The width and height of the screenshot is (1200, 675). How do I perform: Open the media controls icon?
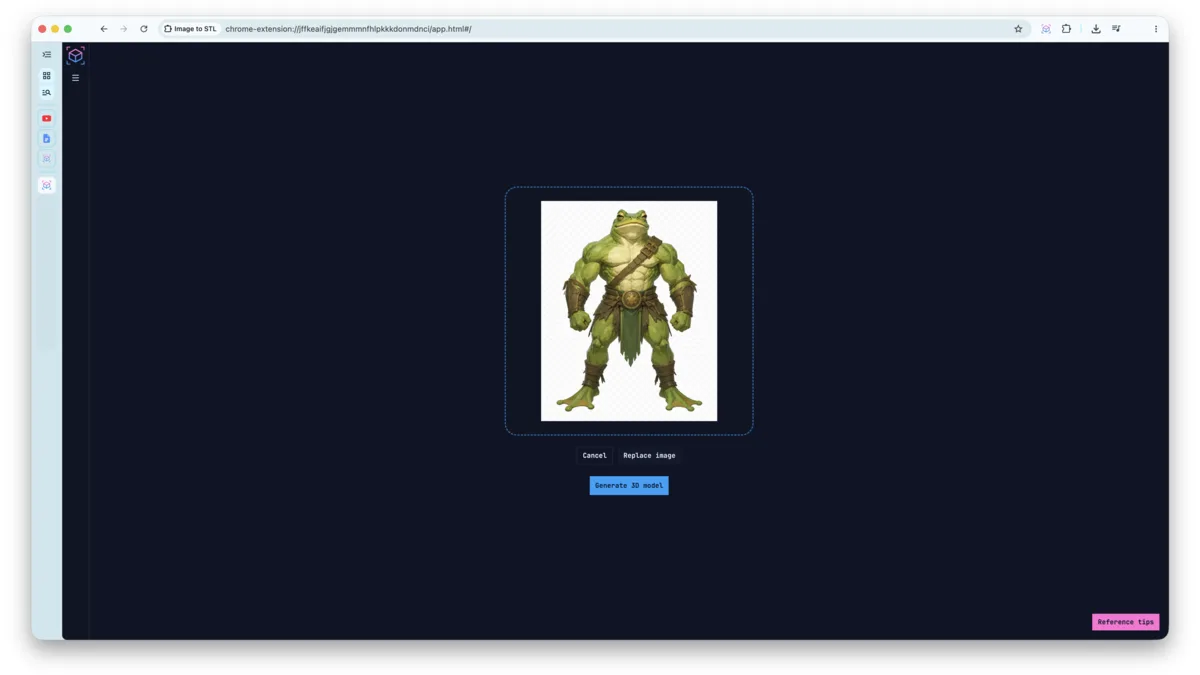pos(1116,29)
